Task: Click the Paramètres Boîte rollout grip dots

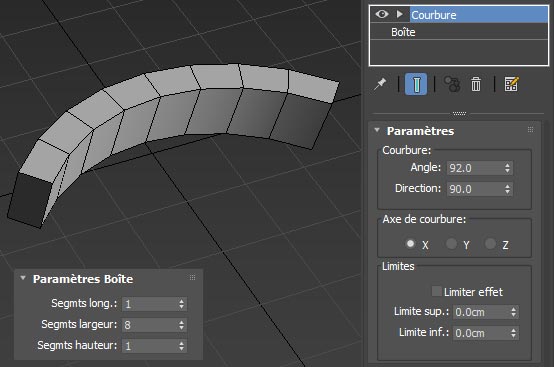Action: click(x=192, y=277)
